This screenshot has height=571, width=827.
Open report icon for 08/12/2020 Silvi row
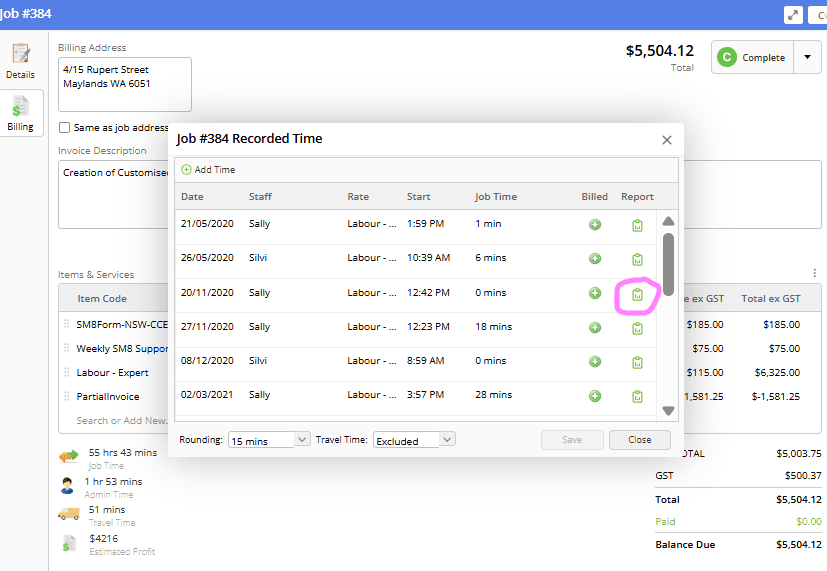[x=637, y=362]
